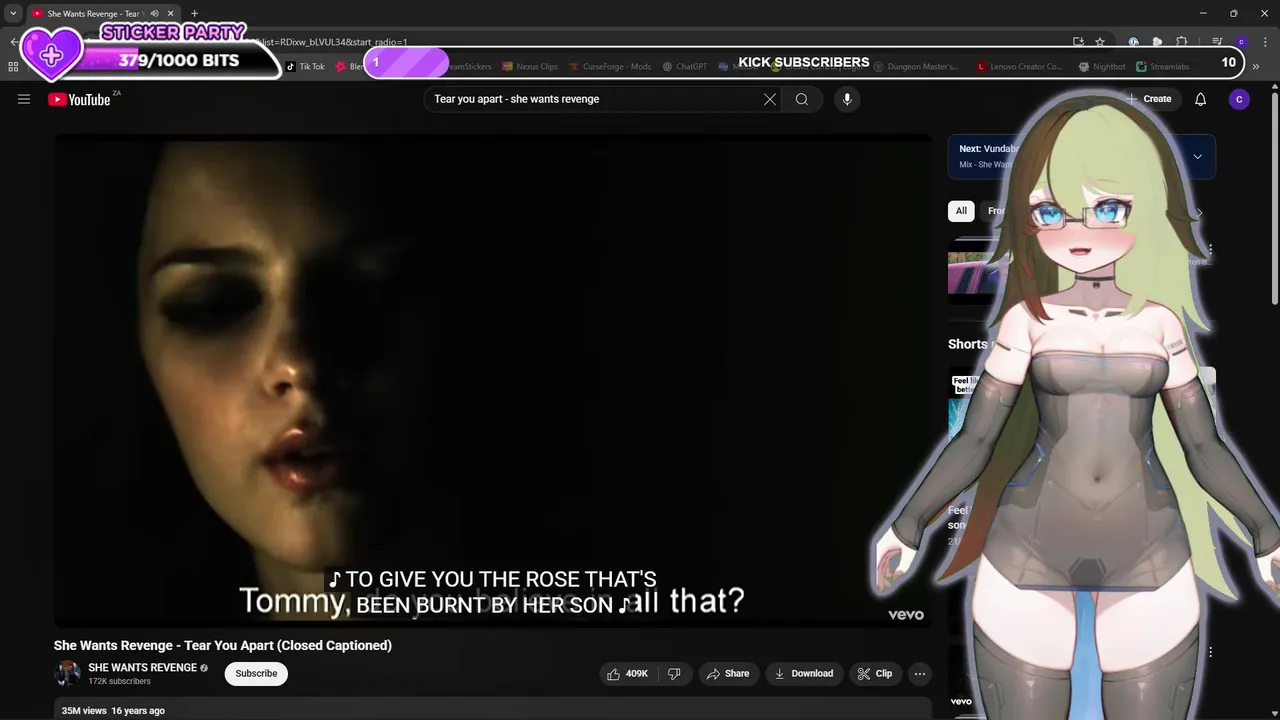Bookmark this page with the star
This screenshot has width=1280, height=720.
[x=1100, y=42]
